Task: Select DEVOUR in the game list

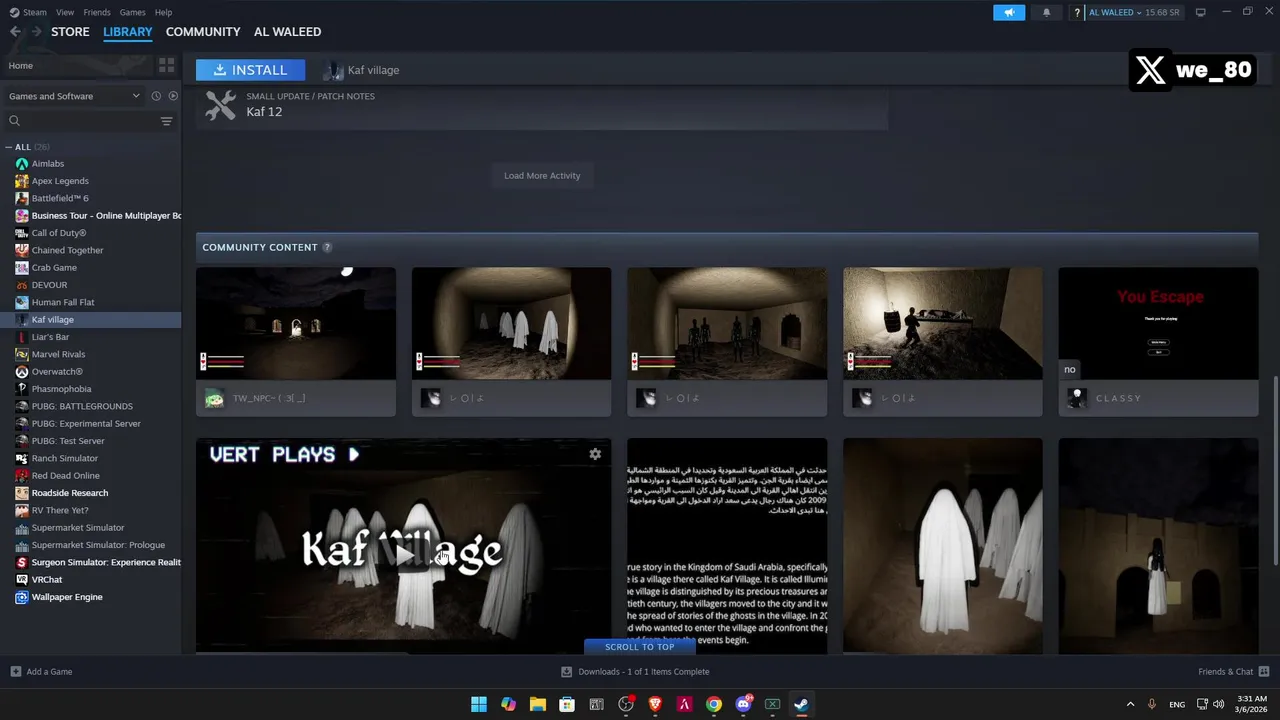Action: (90, 285)
